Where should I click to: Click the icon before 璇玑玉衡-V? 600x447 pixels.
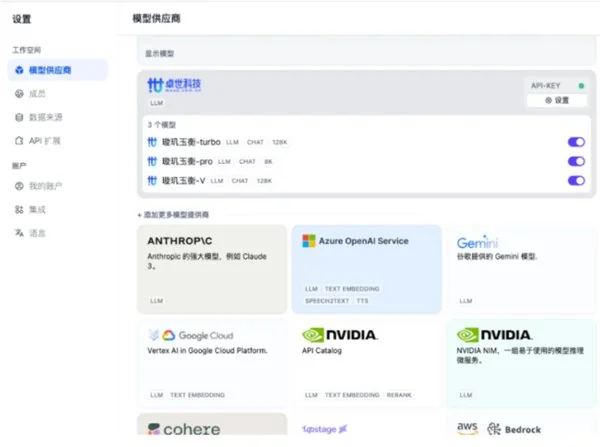point(152,180)
